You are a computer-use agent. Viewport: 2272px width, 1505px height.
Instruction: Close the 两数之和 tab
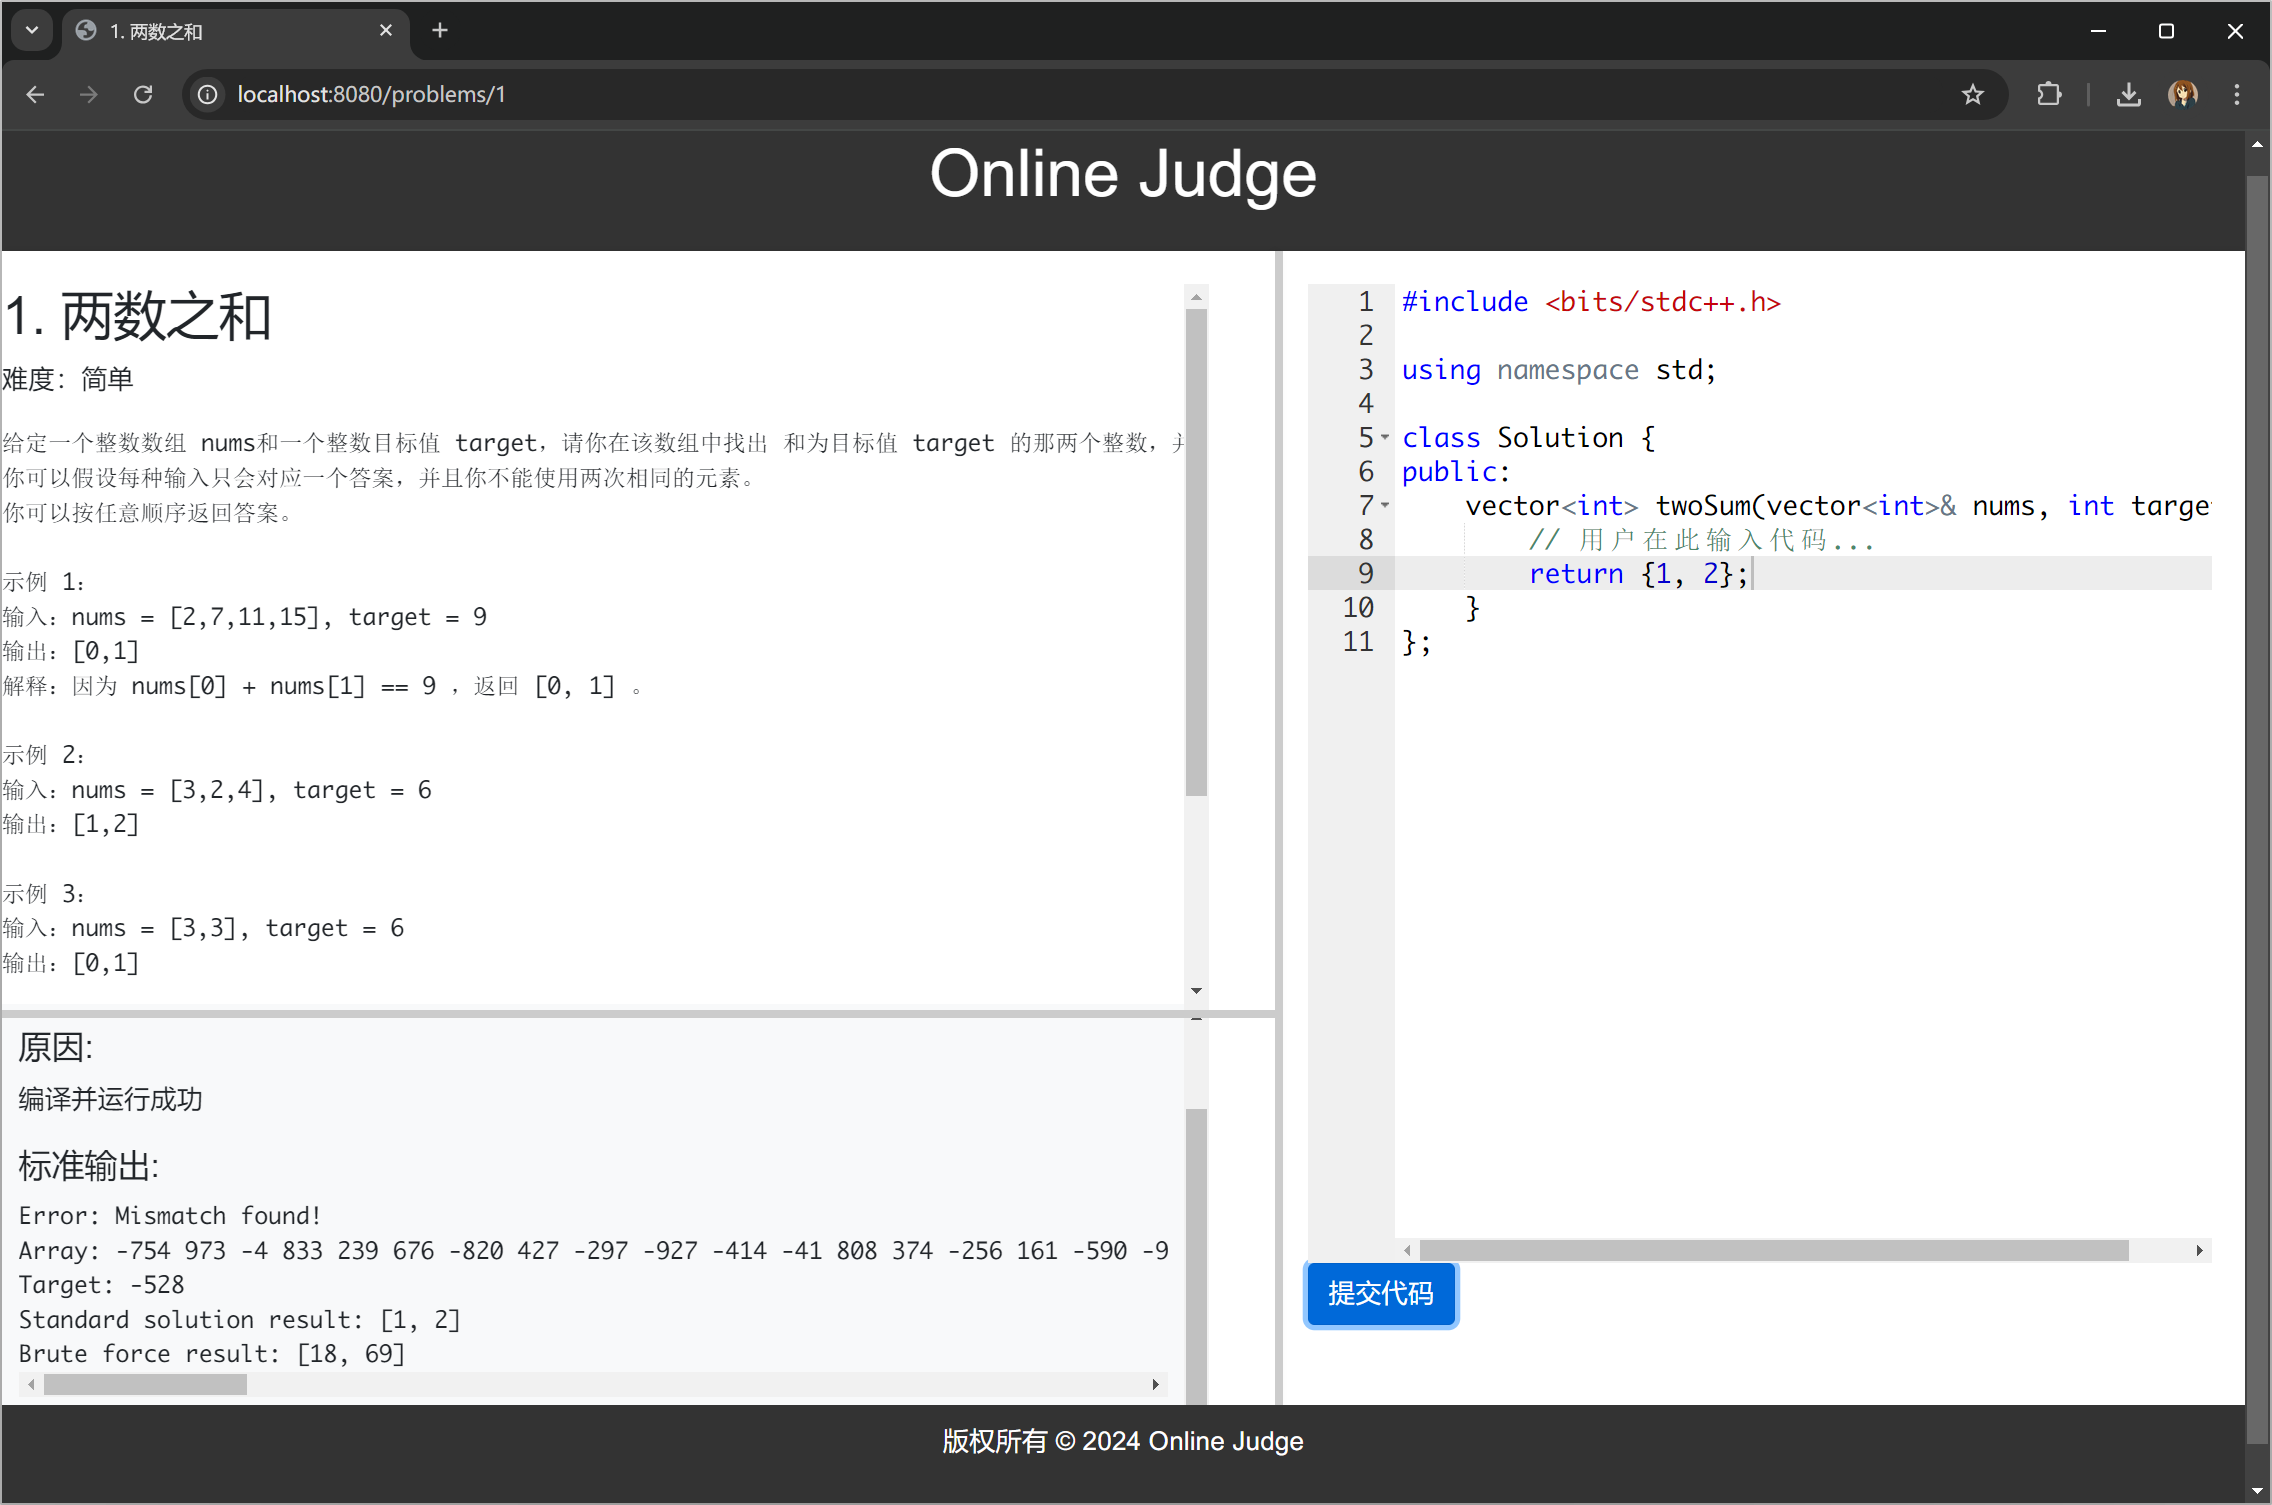(386, 31)
